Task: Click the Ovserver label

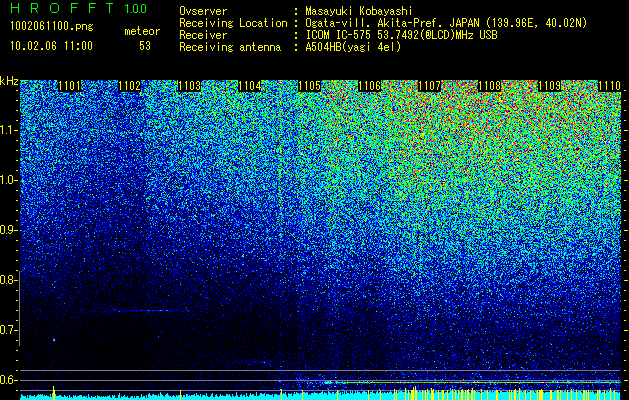Action: 203,11
